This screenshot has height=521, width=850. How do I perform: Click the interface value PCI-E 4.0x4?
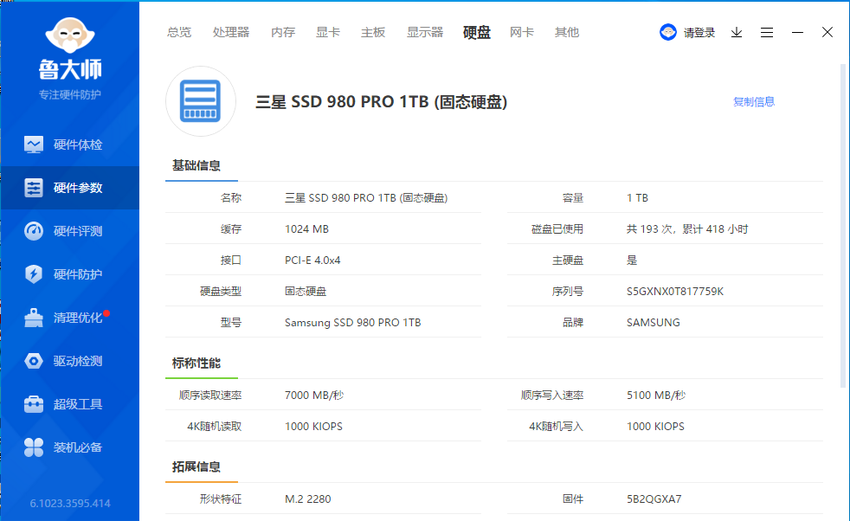click(313, 260)
